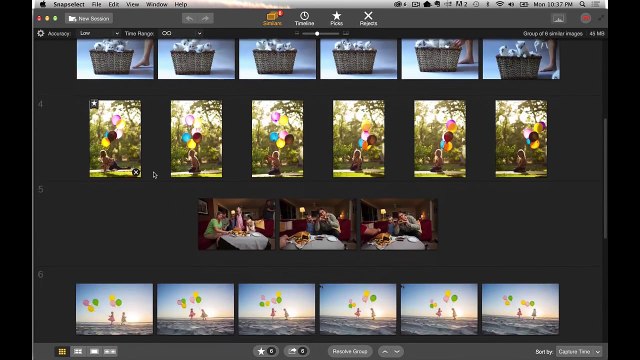
Task: Select the last family dinner photo in group 5
Action: (x=399, y=224)
